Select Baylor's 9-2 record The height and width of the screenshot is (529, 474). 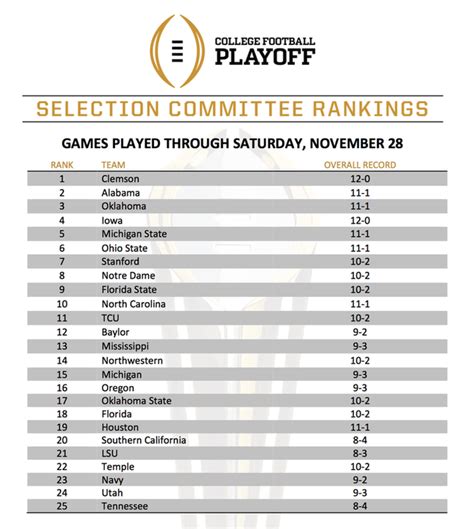360,332
